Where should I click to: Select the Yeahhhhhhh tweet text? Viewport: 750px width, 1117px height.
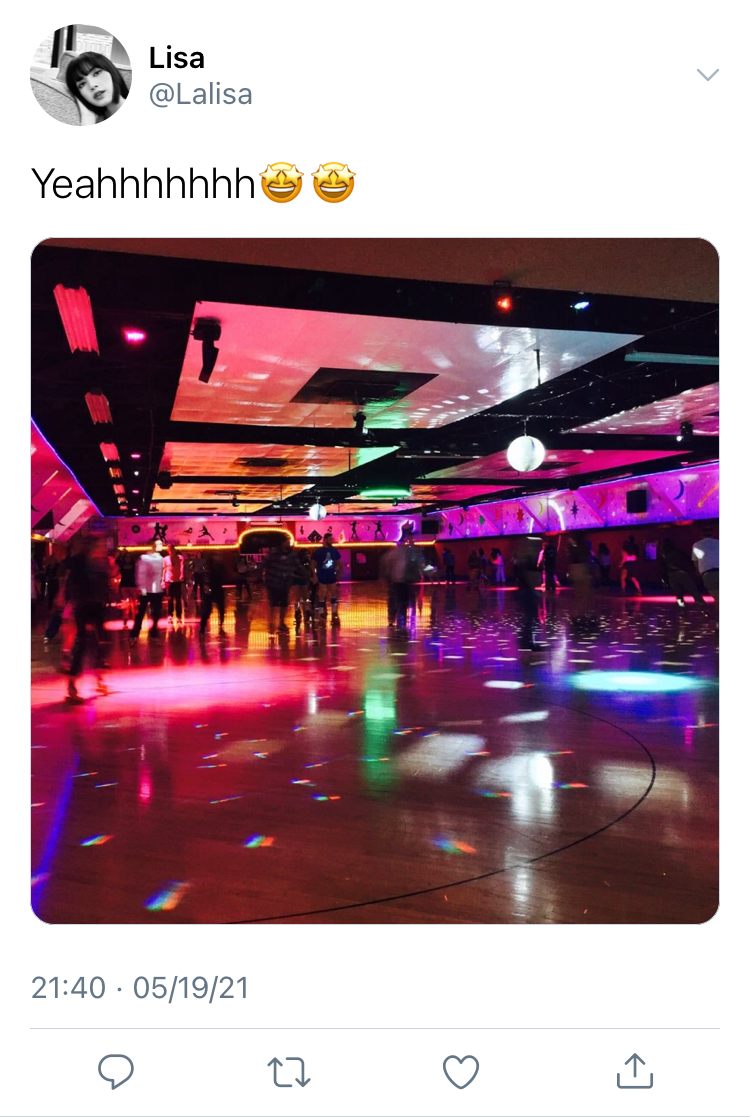click(143, 183)
